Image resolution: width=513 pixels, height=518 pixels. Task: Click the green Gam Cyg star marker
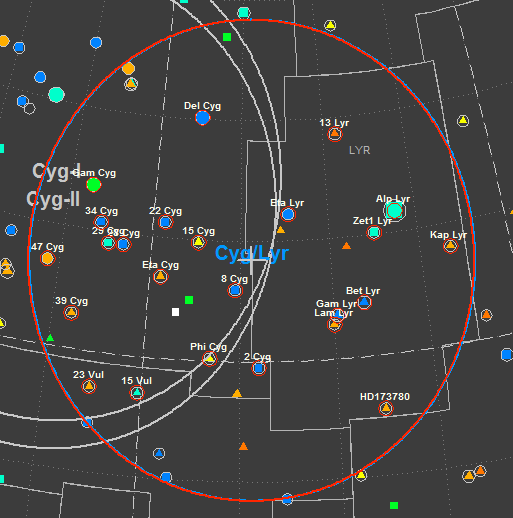(94, 185)
